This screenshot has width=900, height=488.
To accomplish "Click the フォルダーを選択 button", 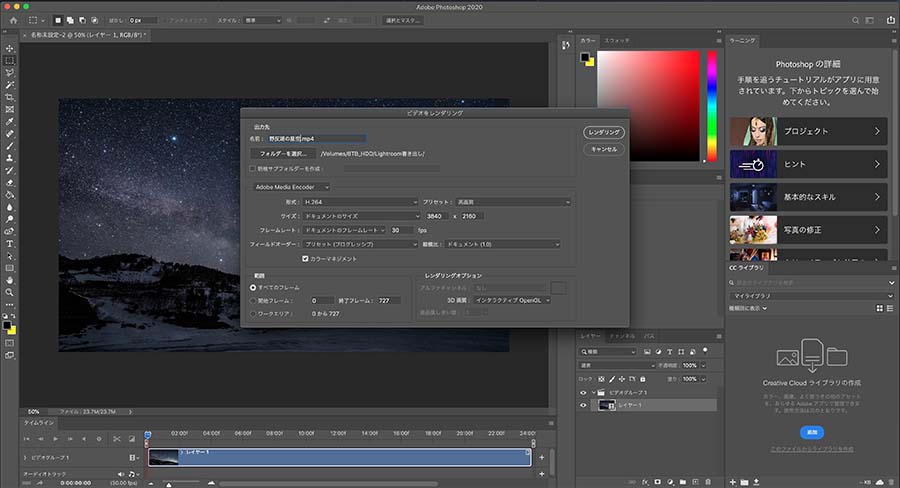I will click(x=282, y=153).
